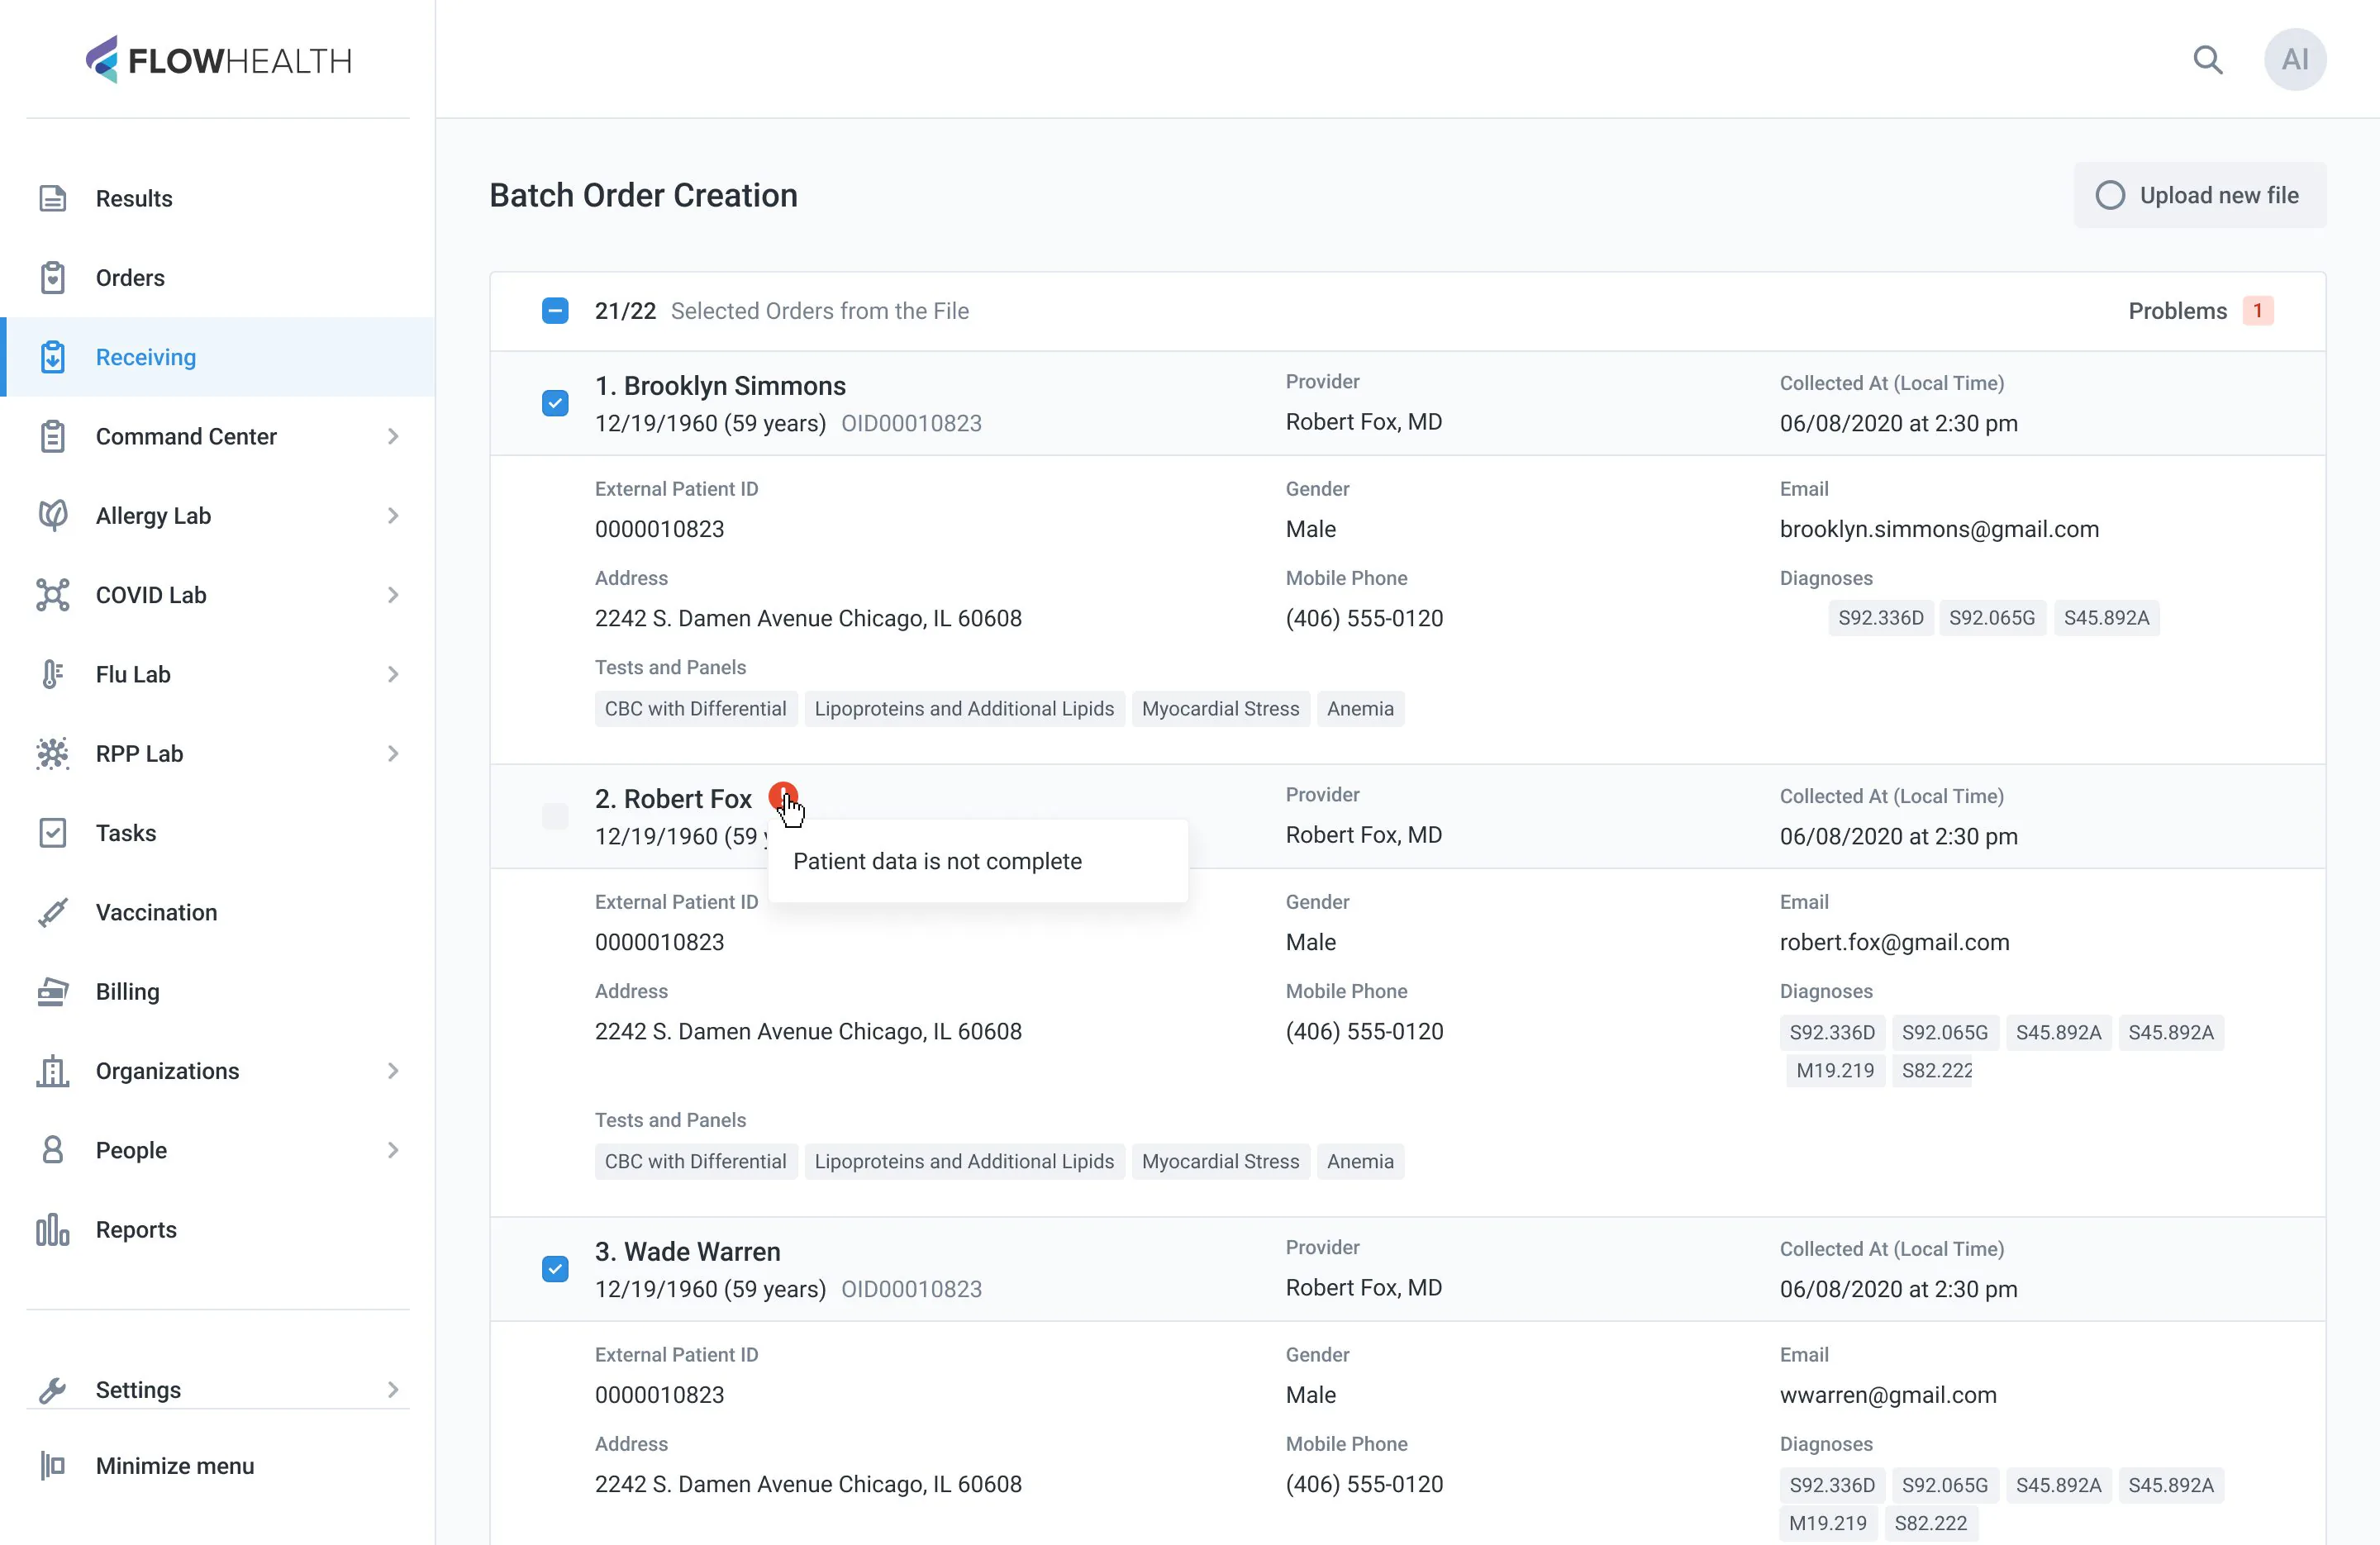
Task: Click the COVID Lab molecule icon
Action: 53,595
